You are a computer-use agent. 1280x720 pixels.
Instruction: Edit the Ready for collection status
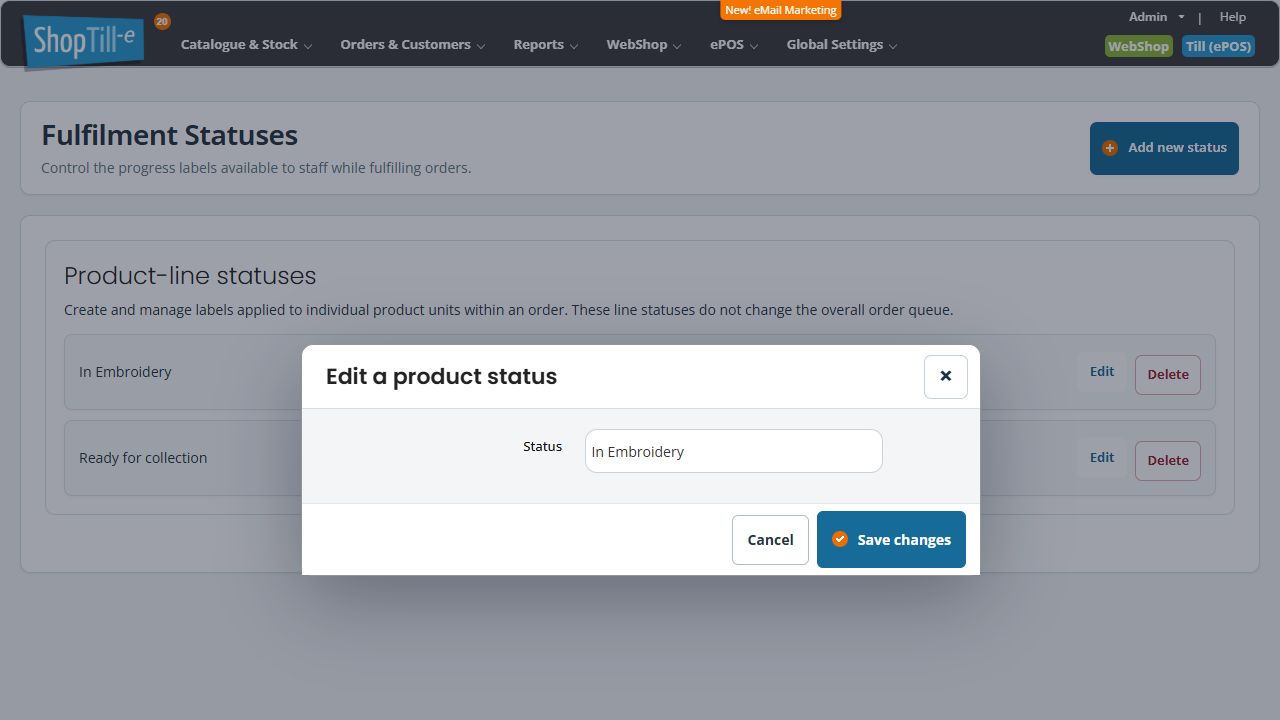[1102, 458]
